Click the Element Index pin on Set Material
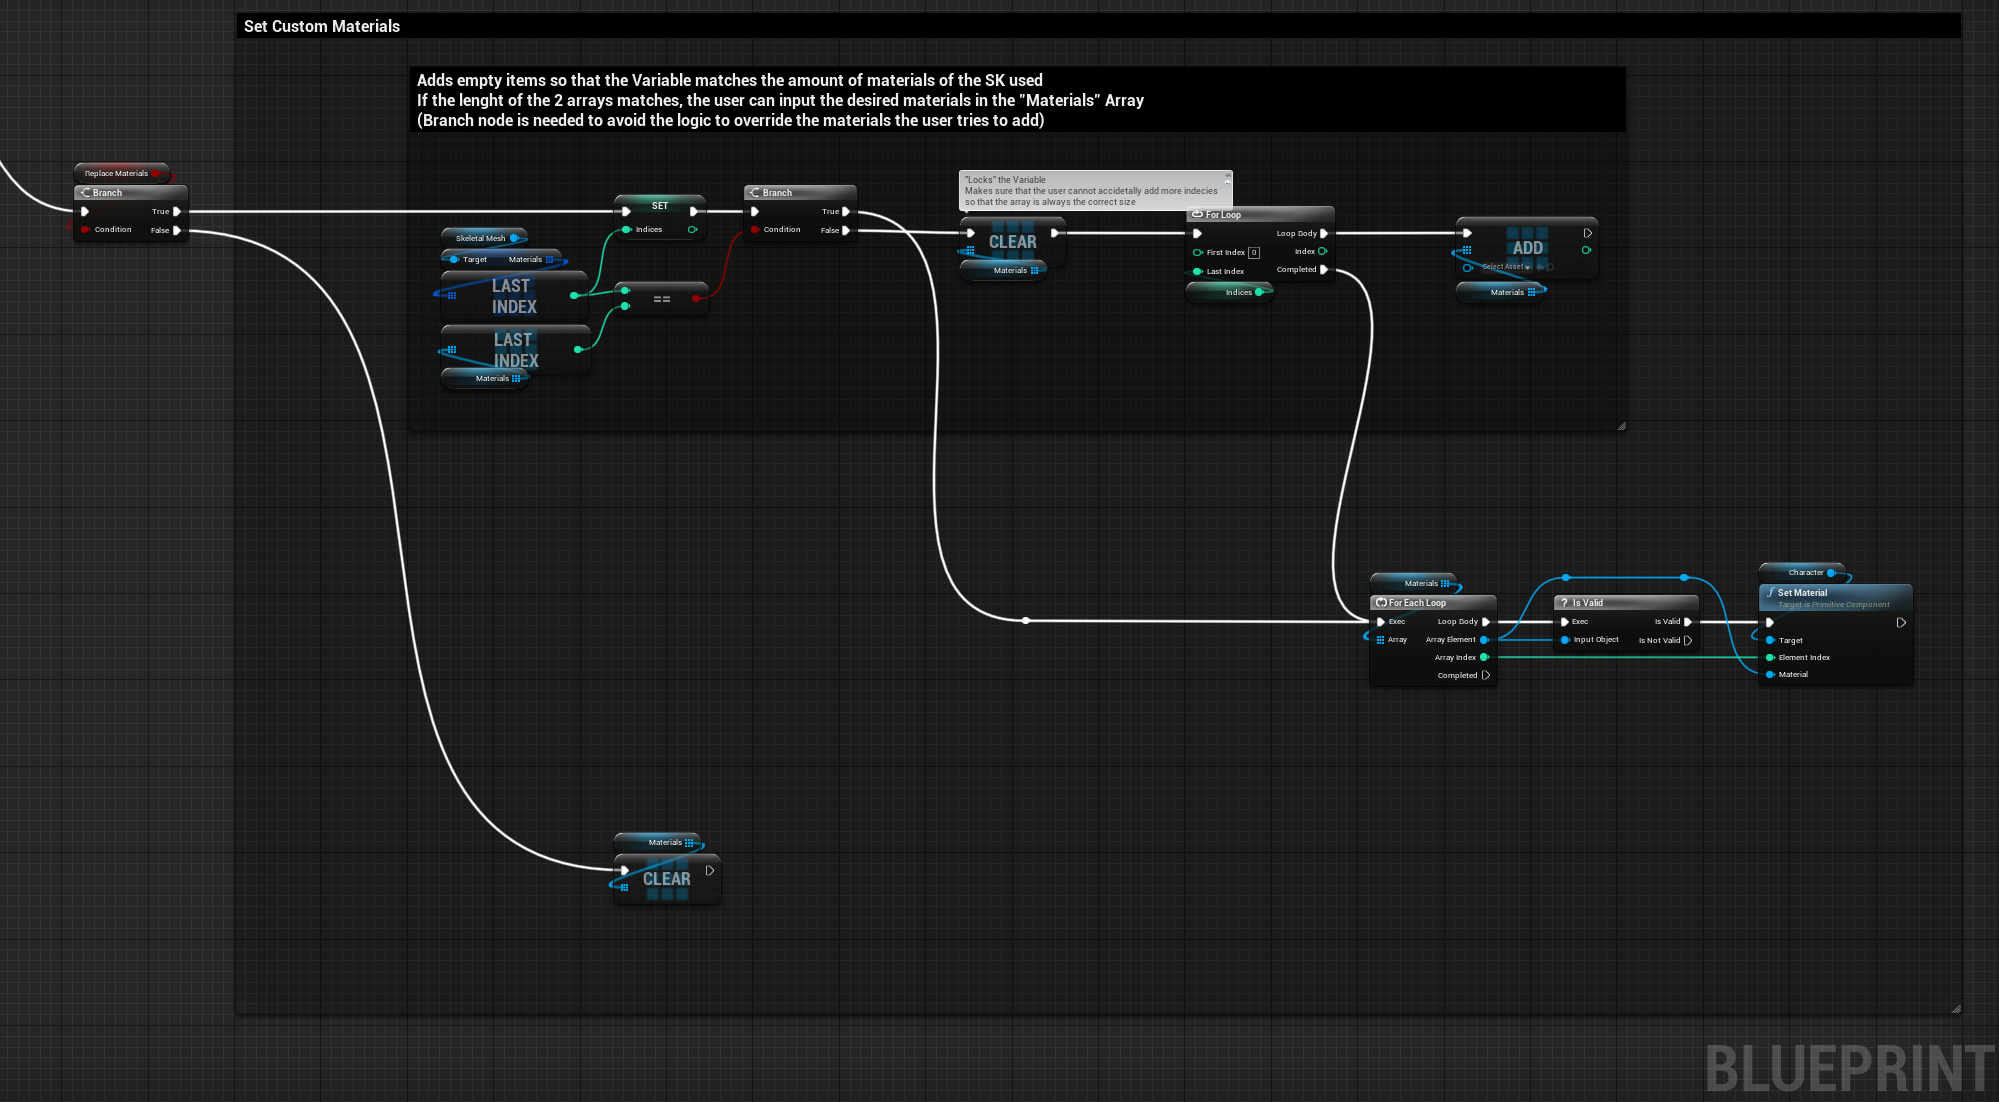Viewport: 1999px width, 1102px height. [x=1770, y=658]
